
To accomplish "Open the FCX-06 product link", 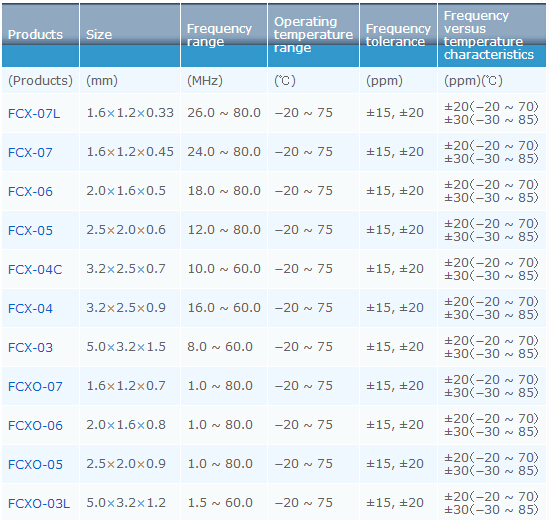I will pos(30,192).
